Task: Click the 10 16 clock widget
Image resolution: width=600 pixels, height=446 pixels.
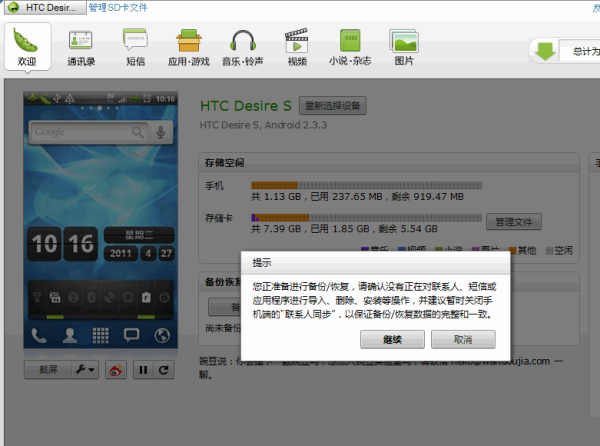Action: point(62,244)
